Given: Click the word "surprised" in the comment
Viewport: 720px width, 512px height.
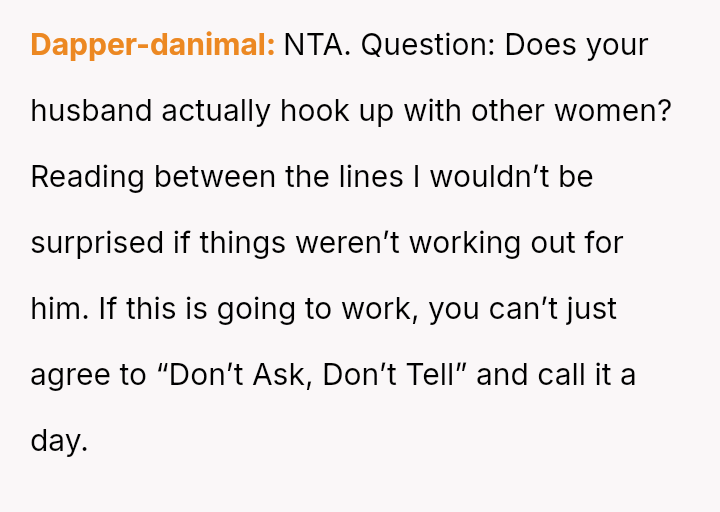Looking at the screenshot, I should click(97, 243).
